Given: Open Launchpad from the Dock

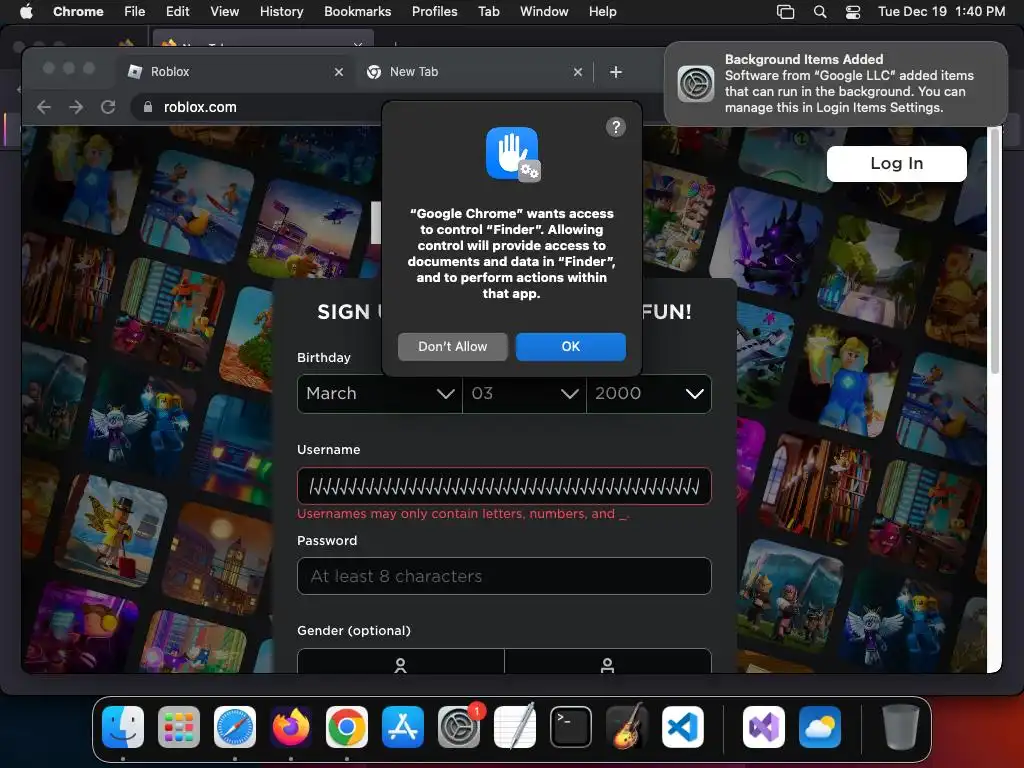Looking at the screenshot, I should [179, 727].
